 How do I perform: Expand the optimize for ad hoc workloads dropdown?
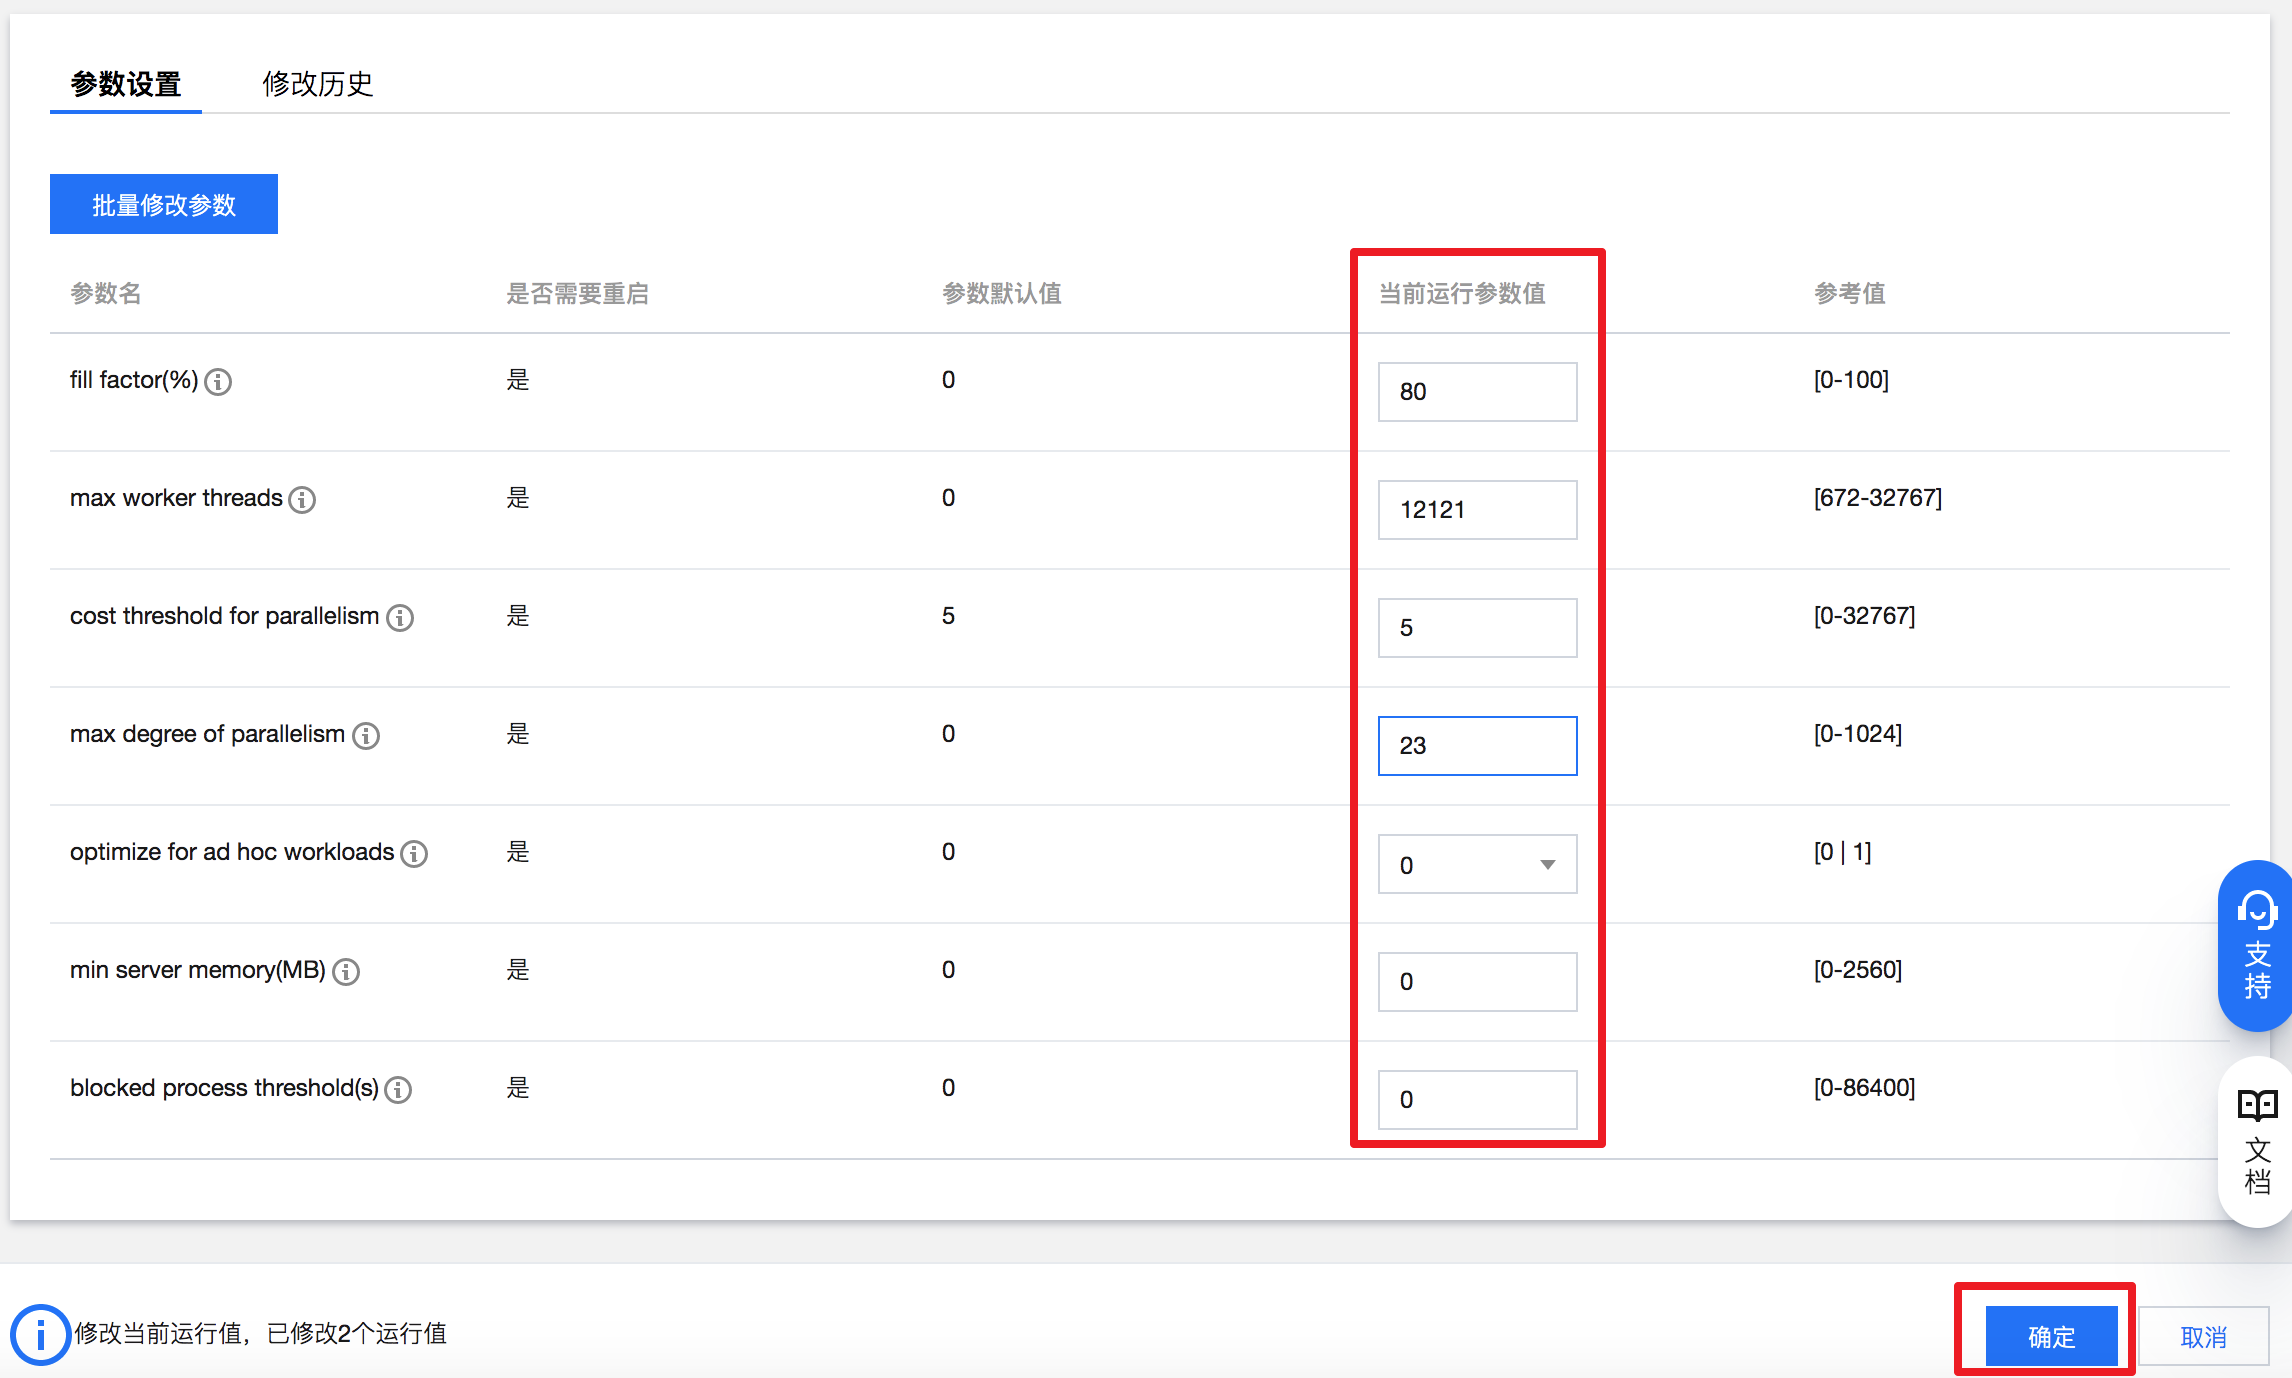click(x=1477, y=865)
